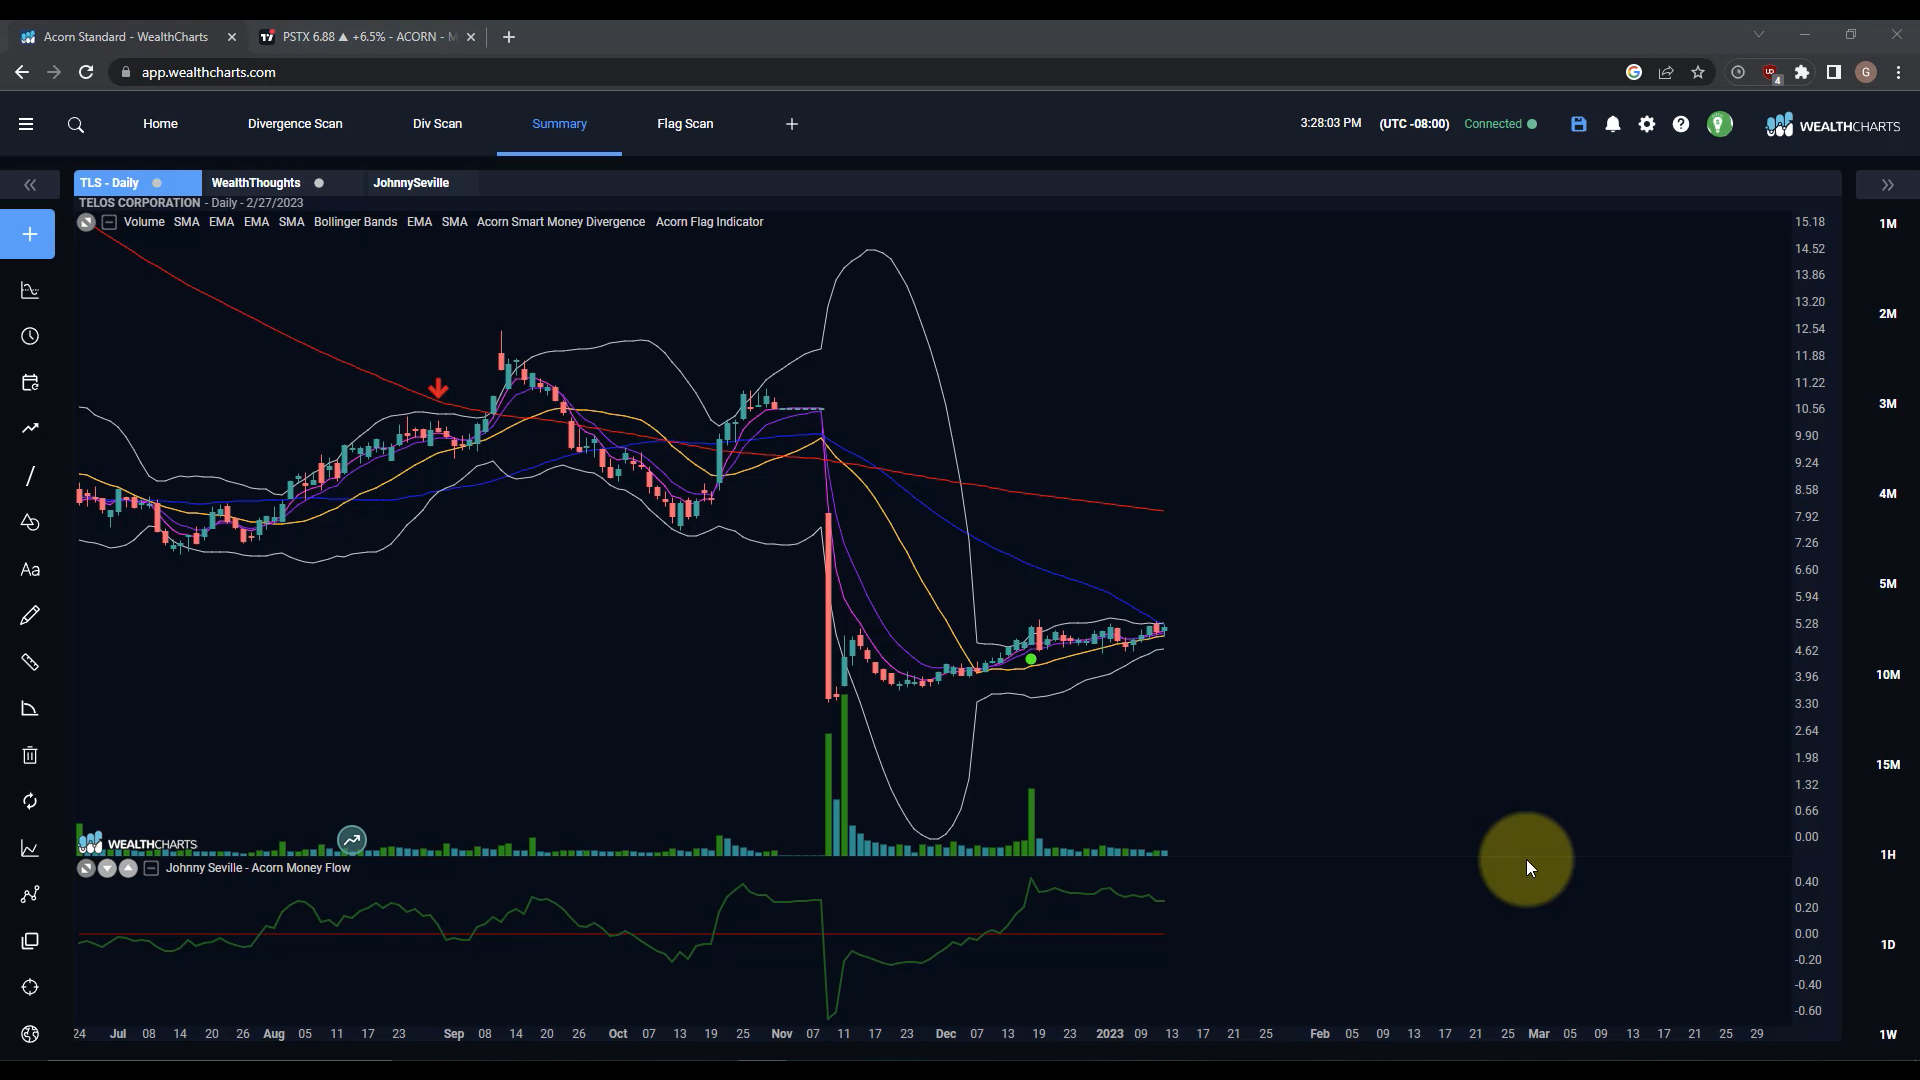Switch to the Div Scan tab
1920x1080 pixels.
coord(437,124)
